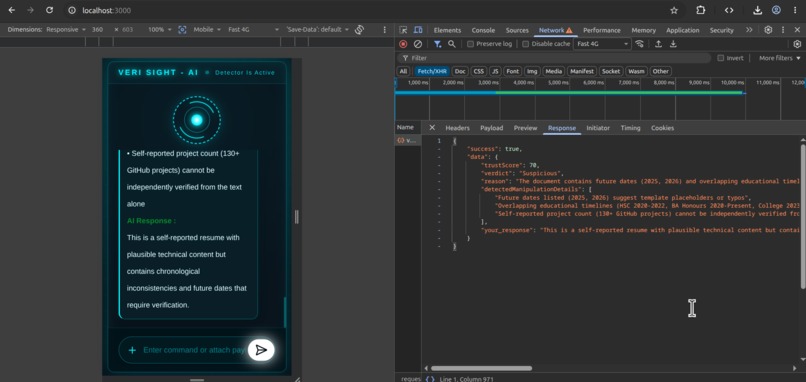Open network conditions wifi icon
This screenshot has width=806, height=382.
[639, 44]
